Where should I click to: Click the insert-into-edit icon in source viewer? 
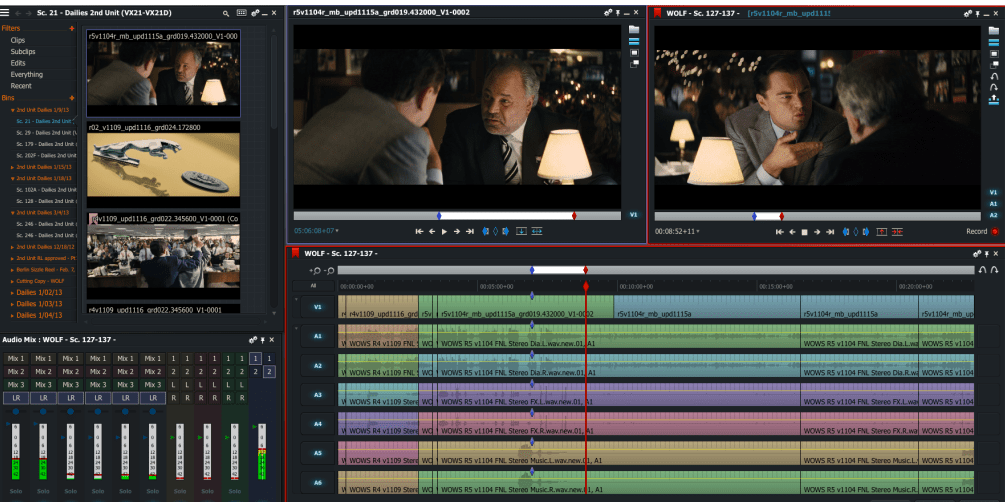(x=521, y=231)
